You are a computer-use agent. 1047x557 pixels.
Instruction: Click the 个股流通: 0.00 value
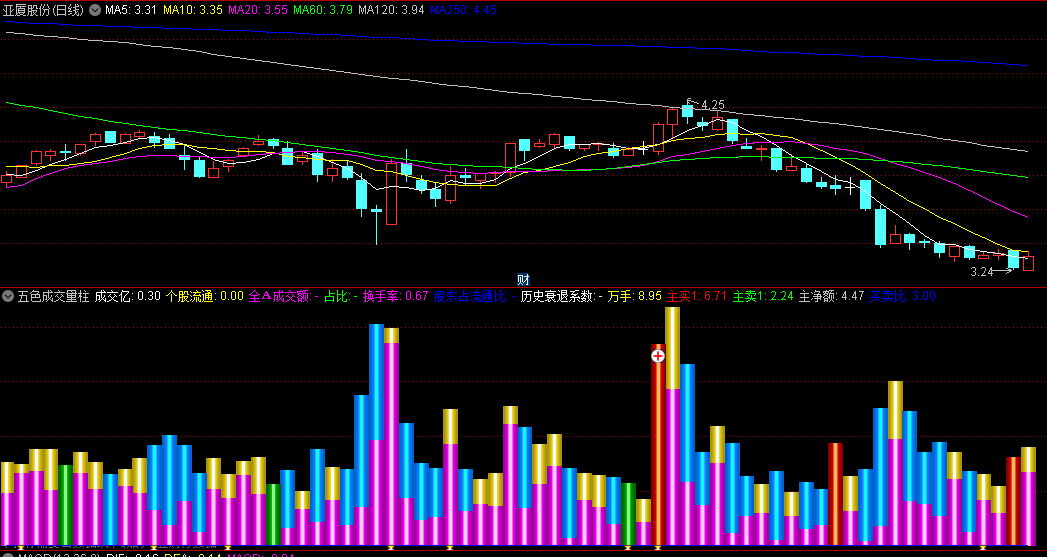pyautogui.click(x=204, y=296)
